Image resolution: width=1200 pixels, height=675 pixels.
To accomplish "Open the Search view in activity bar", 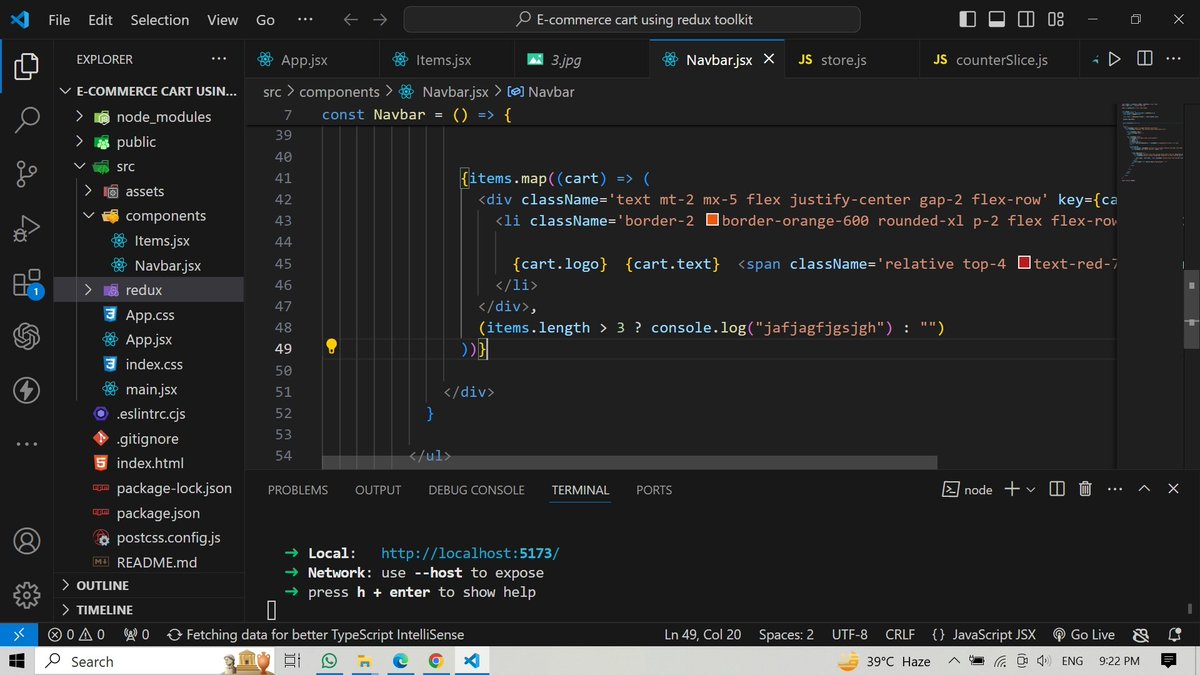I will coord(27,119).
